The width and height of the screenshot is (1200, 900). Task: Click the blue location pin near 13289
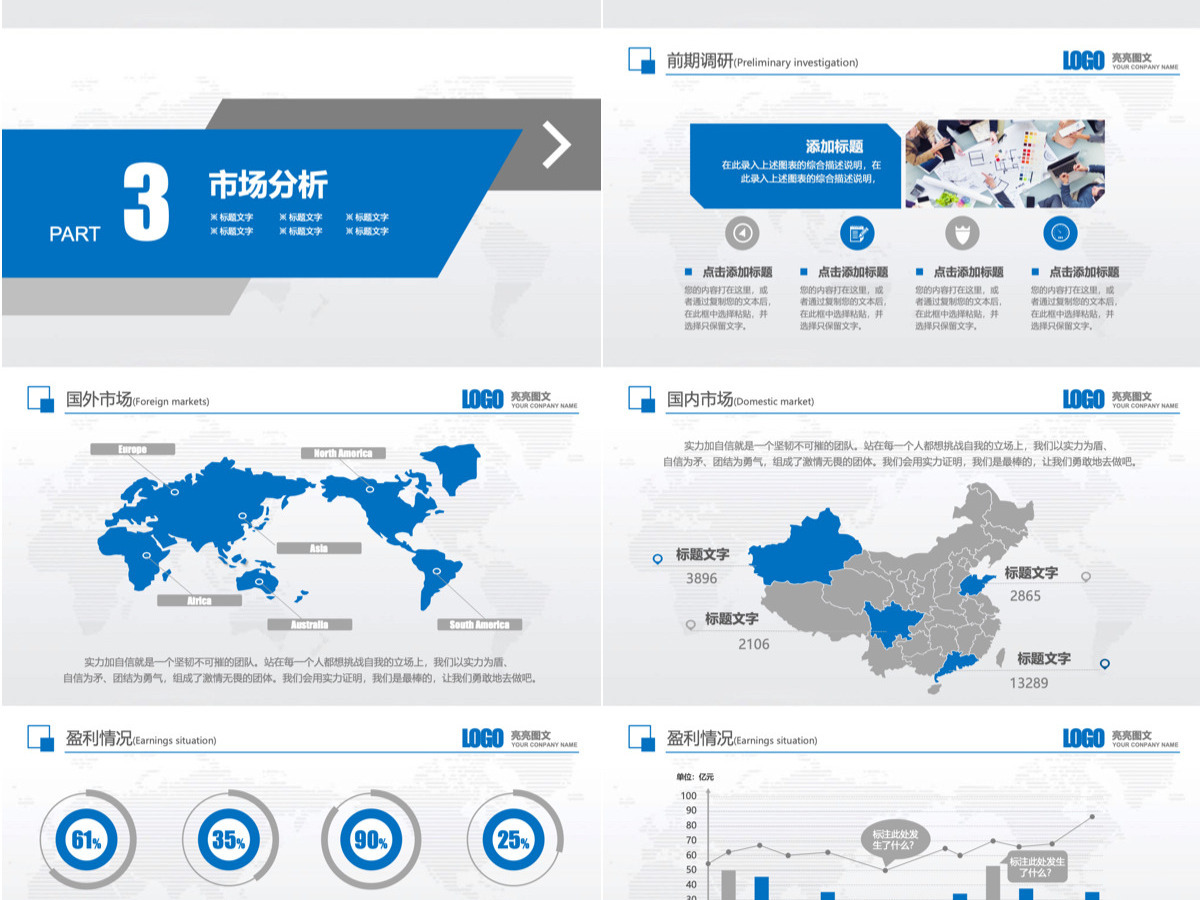click(x=1105, y=664)
